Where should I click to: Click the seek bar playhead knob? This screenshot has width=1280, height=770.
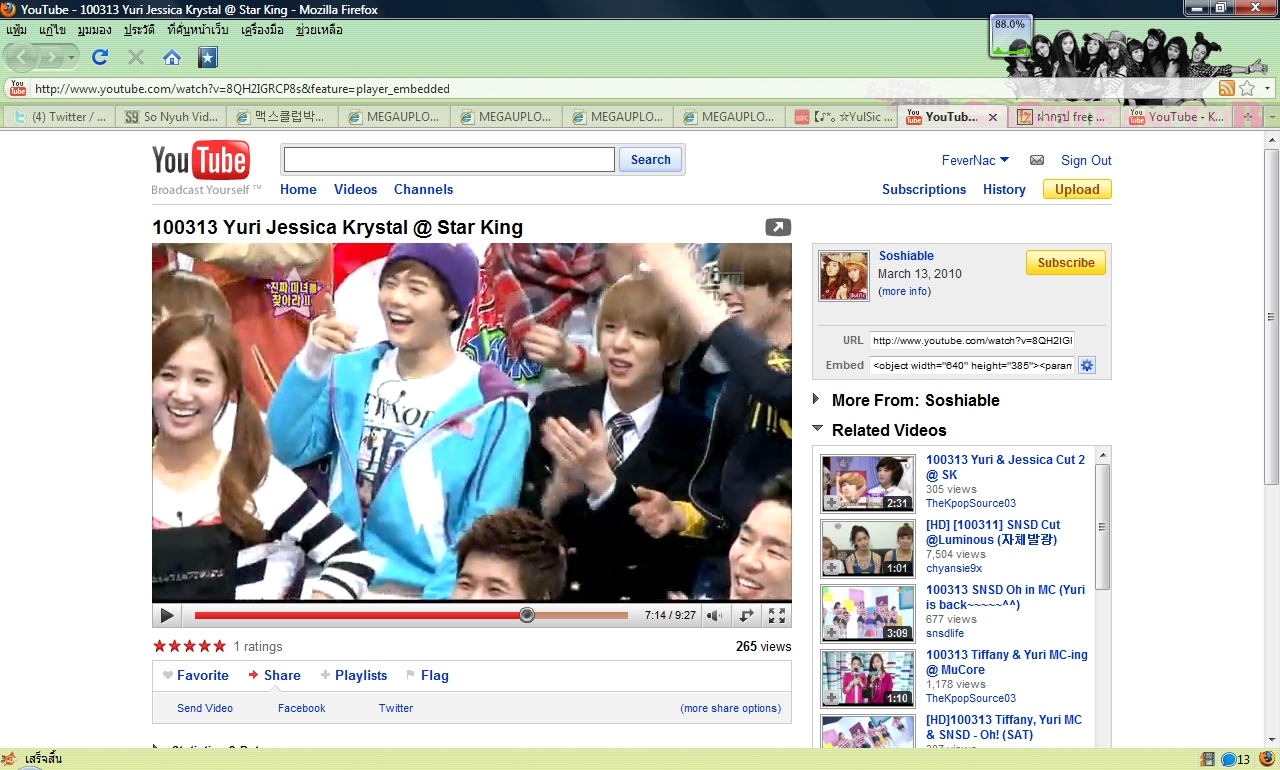527,616
